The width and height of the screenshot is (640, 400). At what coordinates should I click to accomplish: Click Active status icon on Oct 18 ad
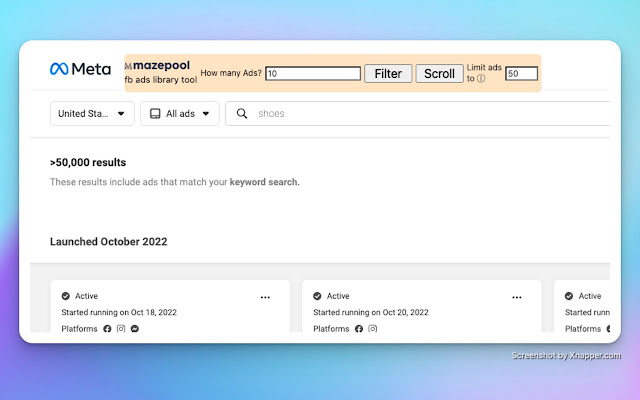tap(65, 296)
